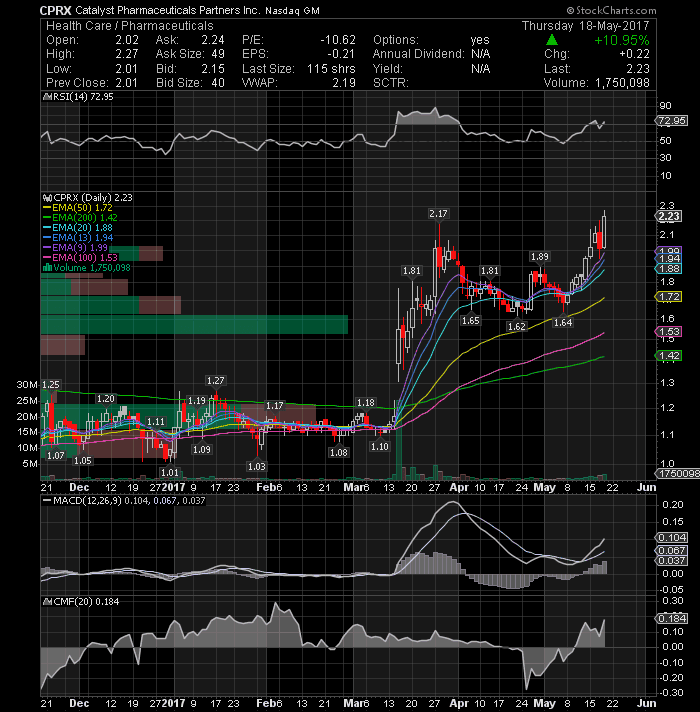Click the EMA(100) 1.53 legend entry
This screenshot has width=700, height=712.
tap(80, 257)
